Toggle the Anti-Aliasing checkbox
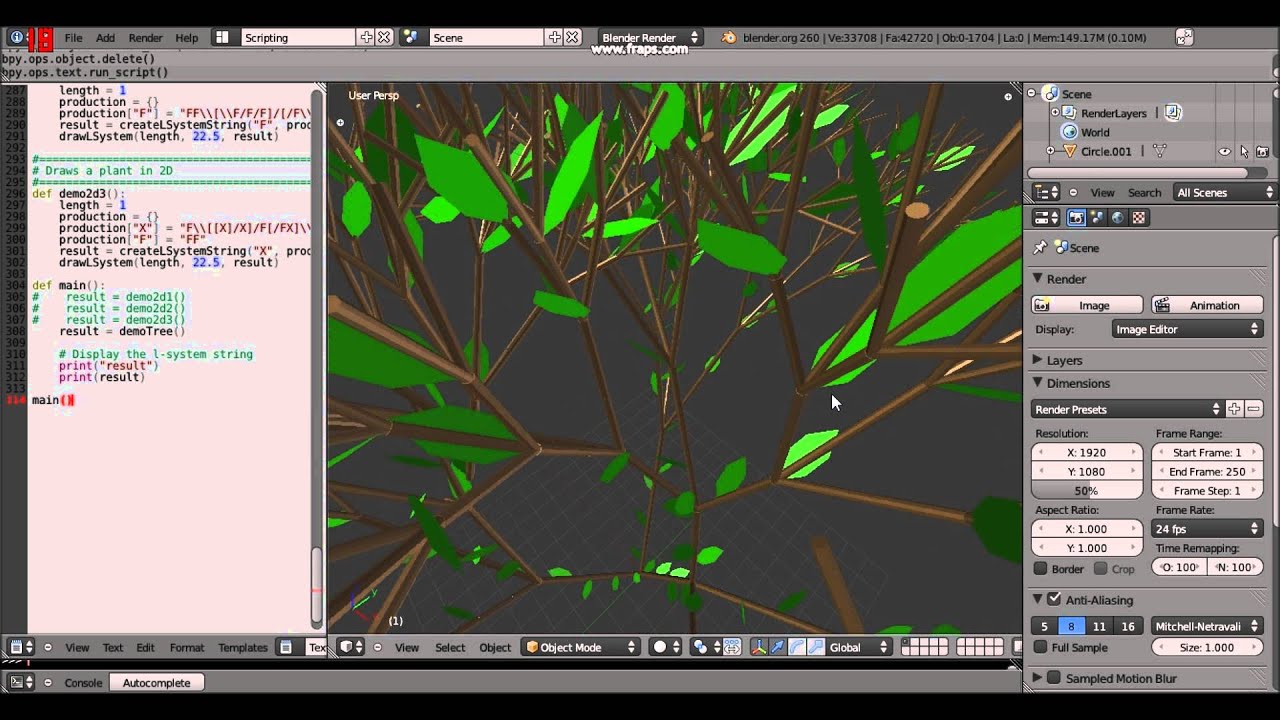Image resolution: width=1280 pixels, height=720 pixels. (x=1054, y=599)
